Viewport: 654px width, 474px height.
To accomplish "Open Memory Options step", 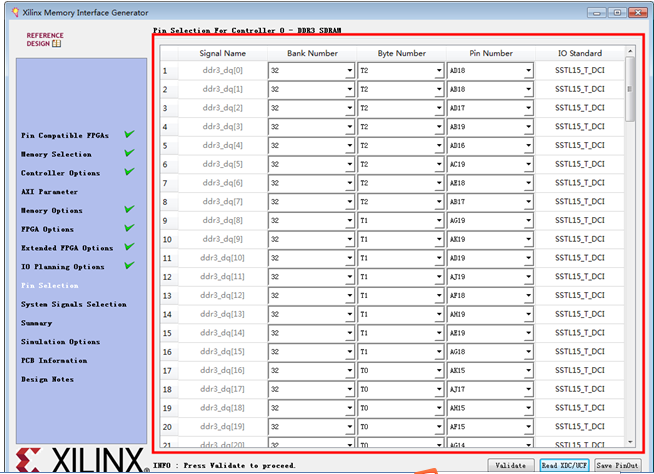I will tap(52, 211).
